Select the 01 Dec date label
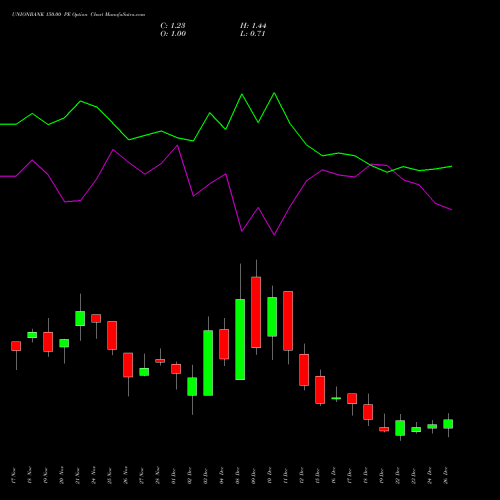500x500 pixels. click(174, 475)
